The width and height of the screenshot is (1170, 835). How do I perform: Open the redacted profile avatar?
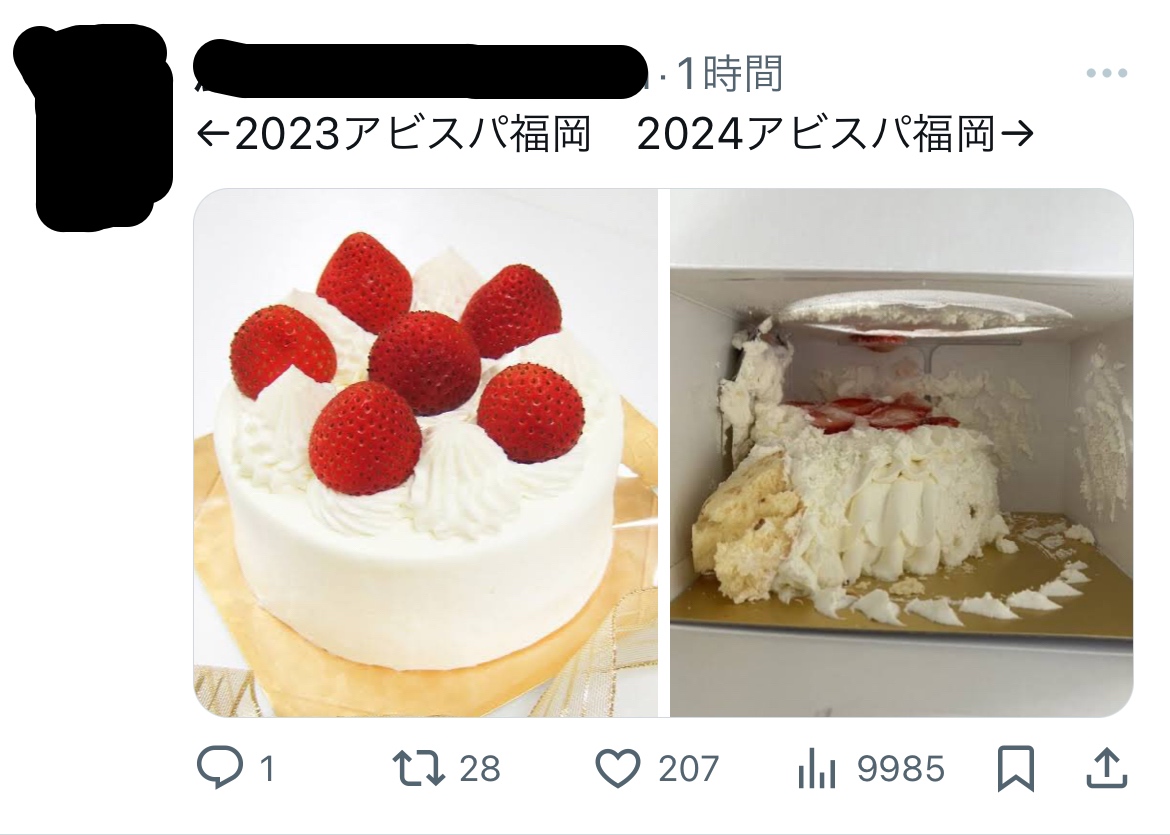(93, 127)
